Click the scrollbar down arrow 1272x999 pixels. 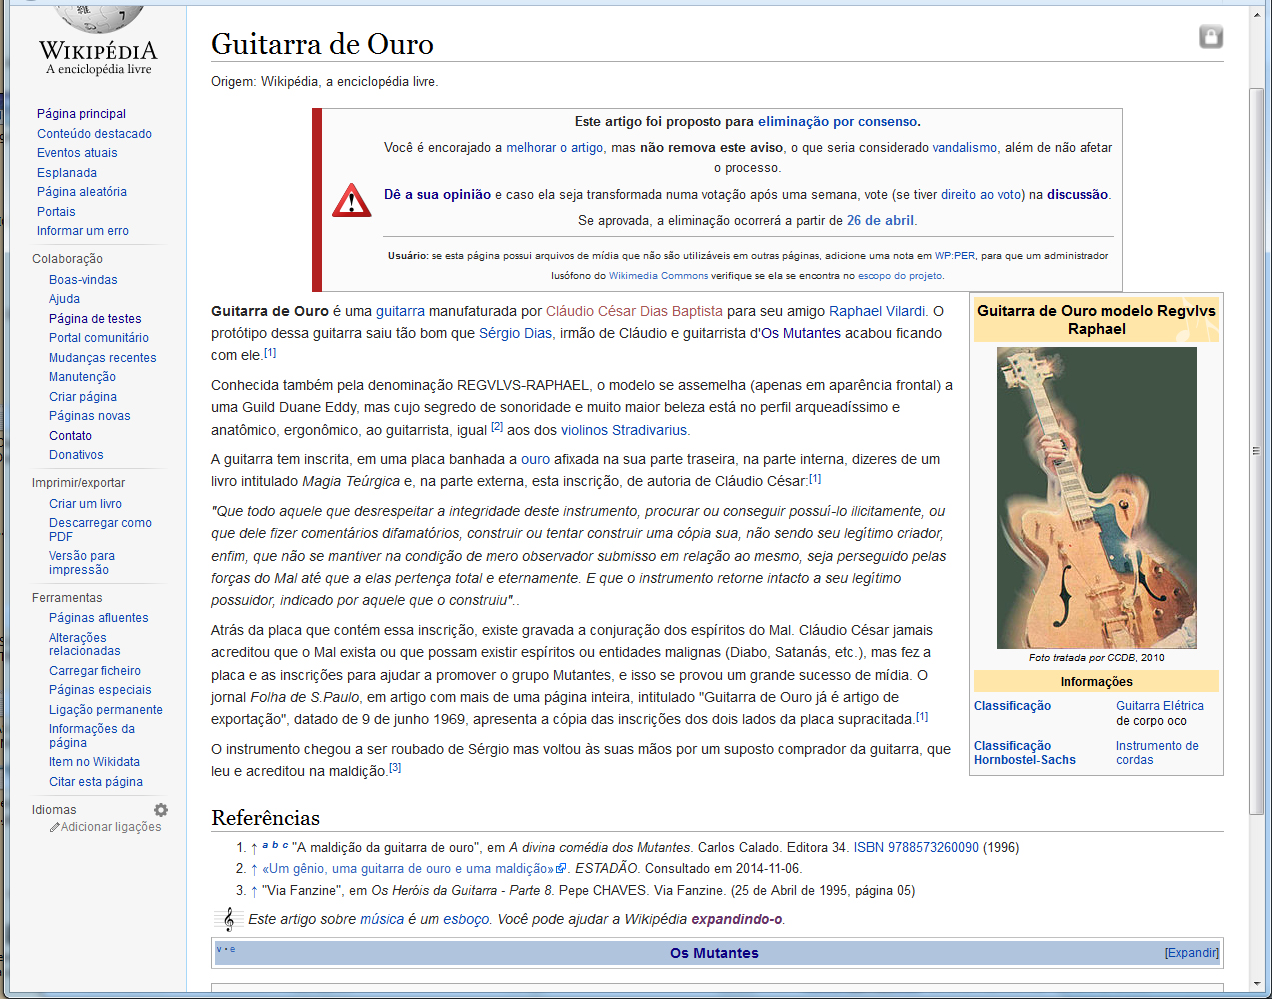1257,984
